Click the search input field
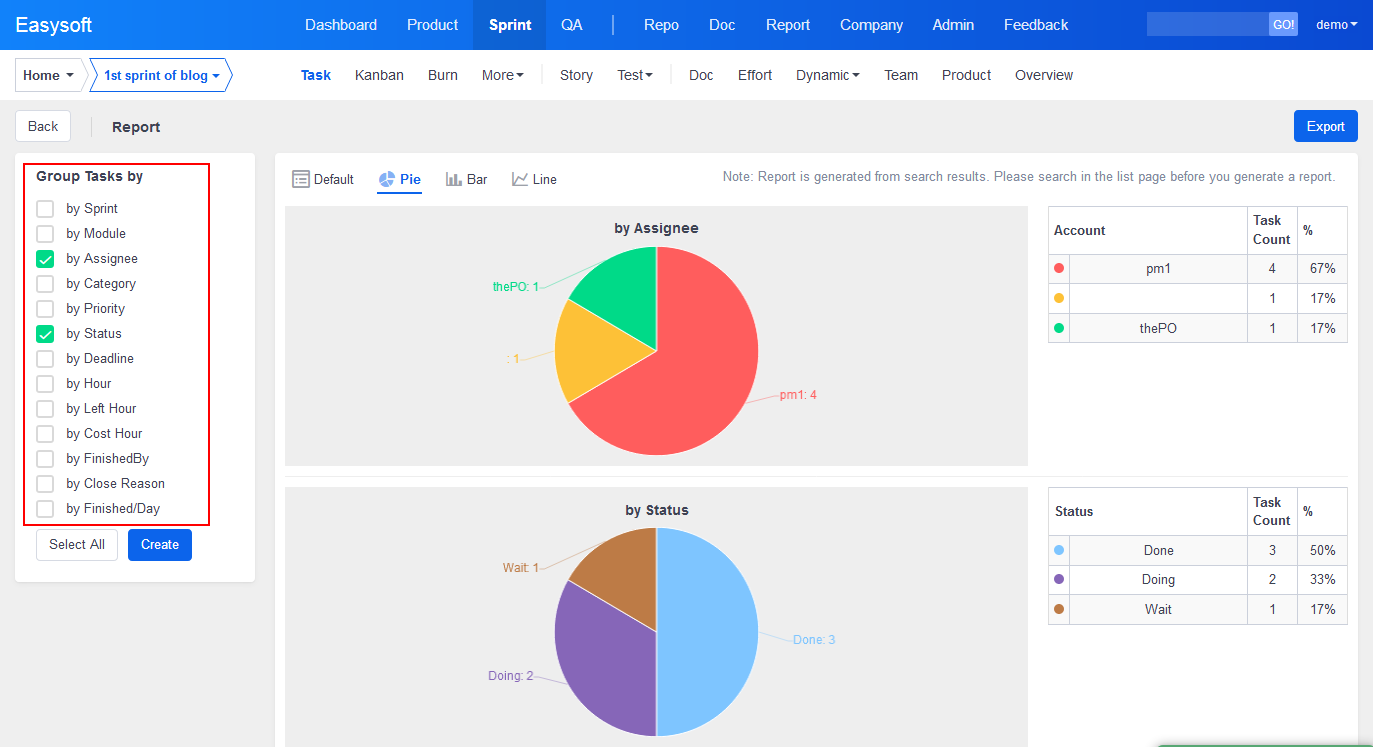Viewport: 1373px width, 747px height. click(1207, 25)
